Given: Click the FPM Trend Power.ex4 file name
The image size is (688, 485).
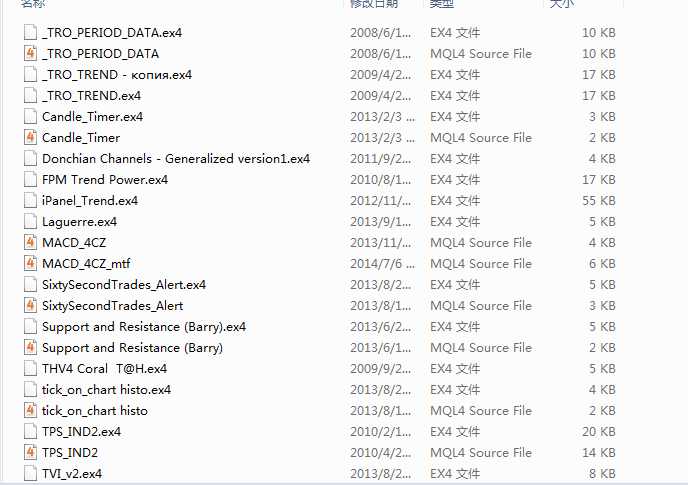Looking at the screenshot, I should coord(105,180).
